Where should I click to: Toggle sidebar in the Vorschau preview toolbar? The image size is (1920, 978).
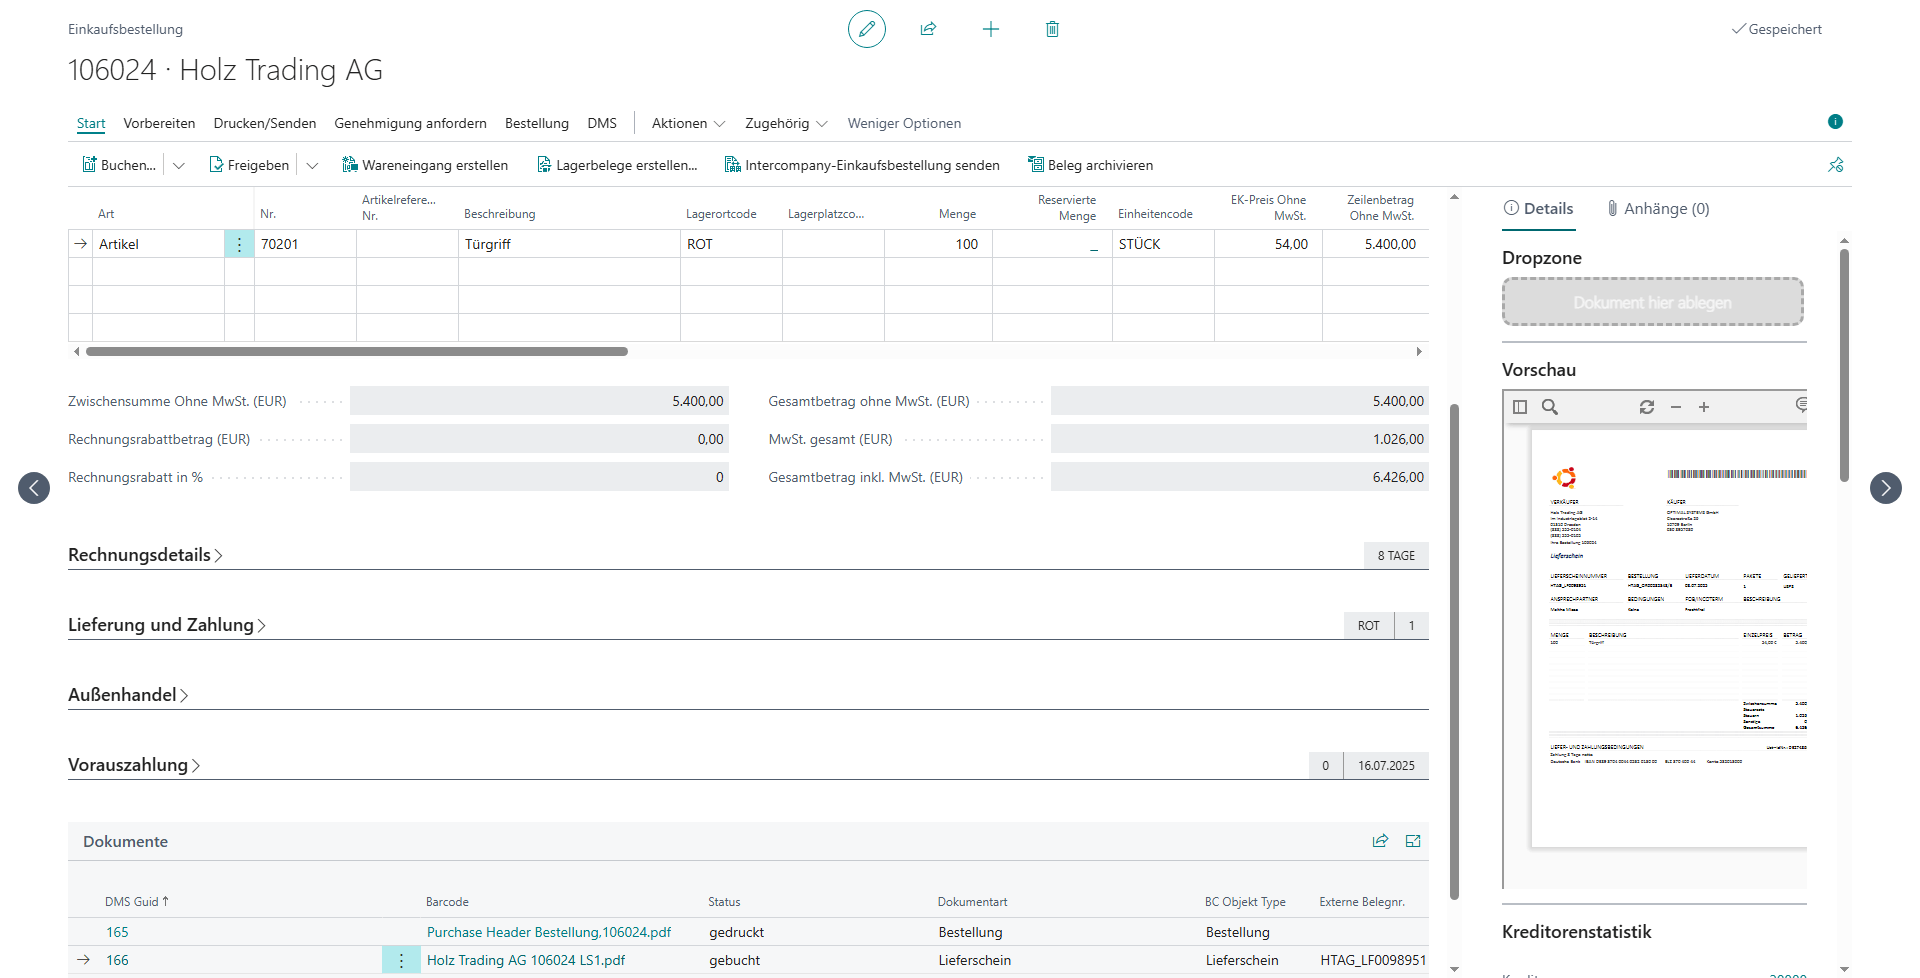tap(1520, 407)
